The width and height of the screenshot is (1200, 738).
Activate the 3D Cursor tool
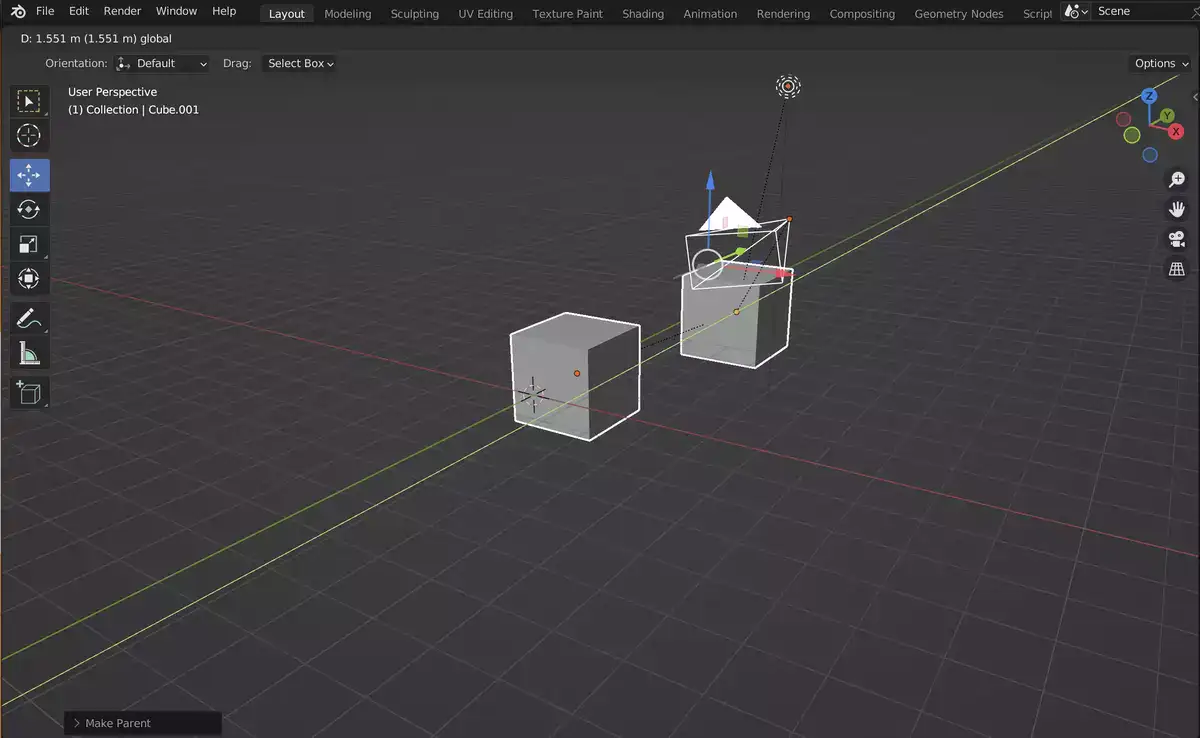29,135
